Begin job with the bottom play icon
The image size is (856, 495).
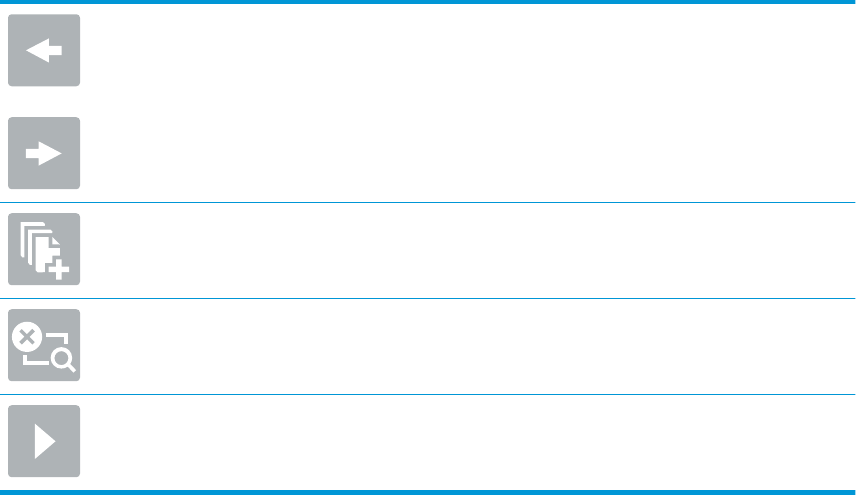coord(44,441)
